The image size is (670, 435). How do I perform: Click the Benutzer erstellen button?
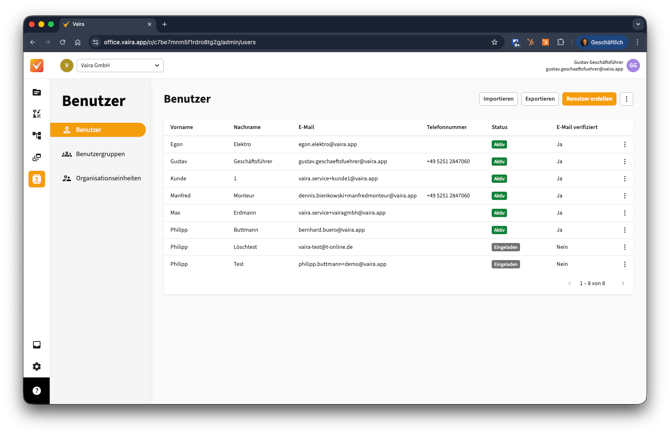[589, 99]
